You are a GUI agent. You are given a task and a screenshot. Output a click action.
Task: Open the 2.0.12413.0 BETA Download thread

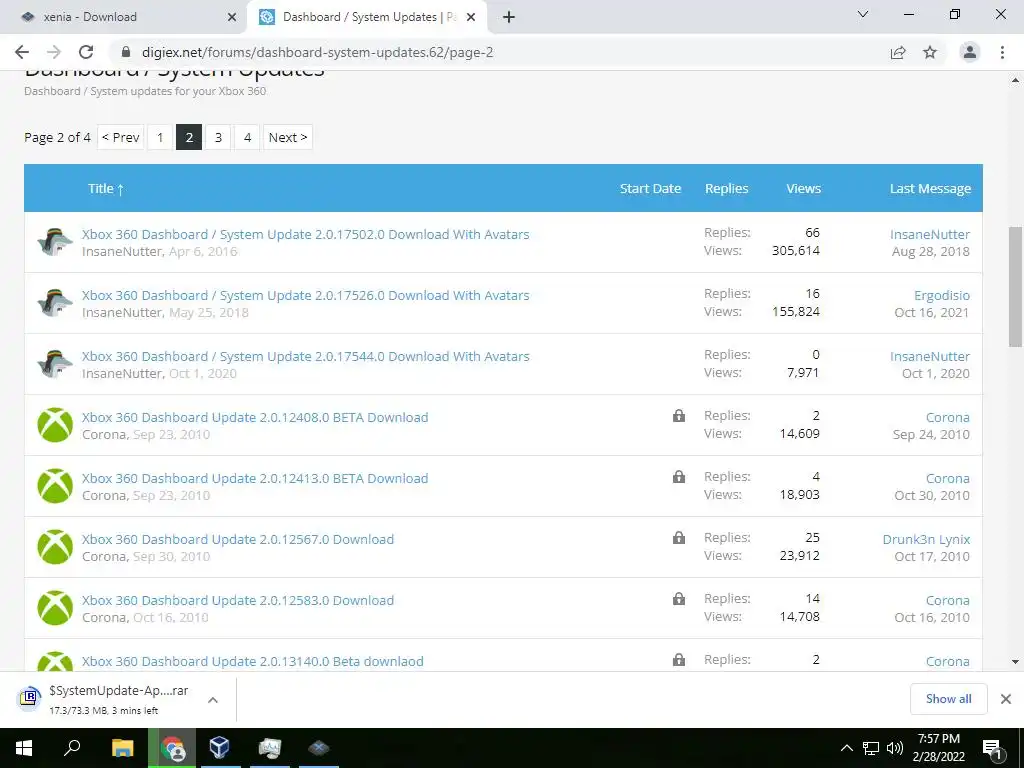pos(255,478)
